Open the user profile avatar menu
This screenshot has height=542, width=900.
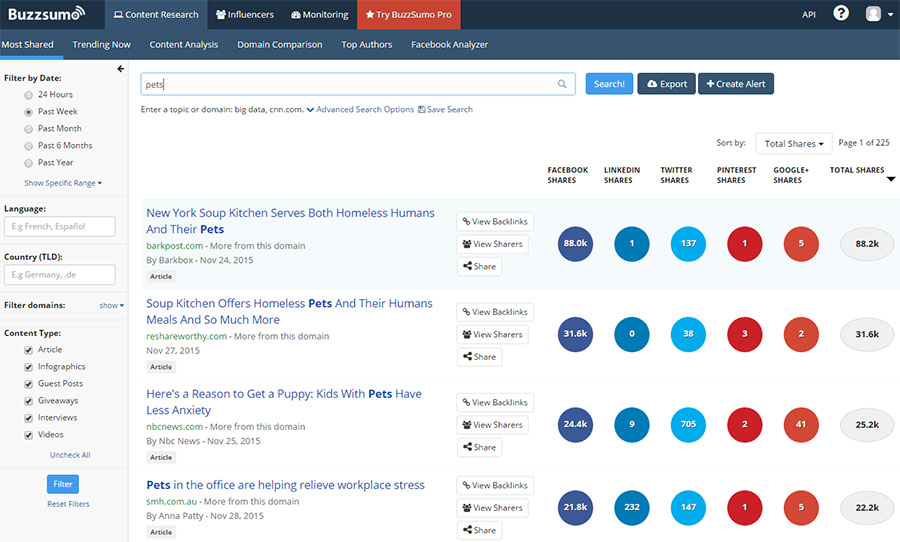click(879, 14)
